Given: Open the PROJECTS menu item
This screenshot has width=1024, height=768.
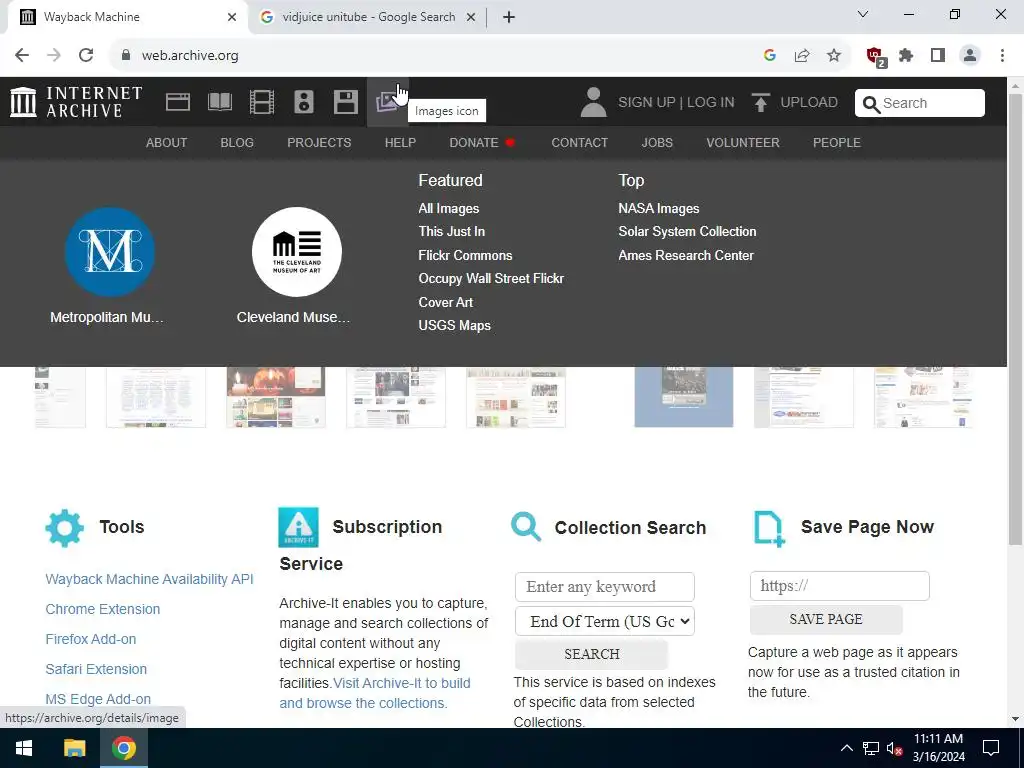Looking at the screenshot, I should [x=319, y=142].
